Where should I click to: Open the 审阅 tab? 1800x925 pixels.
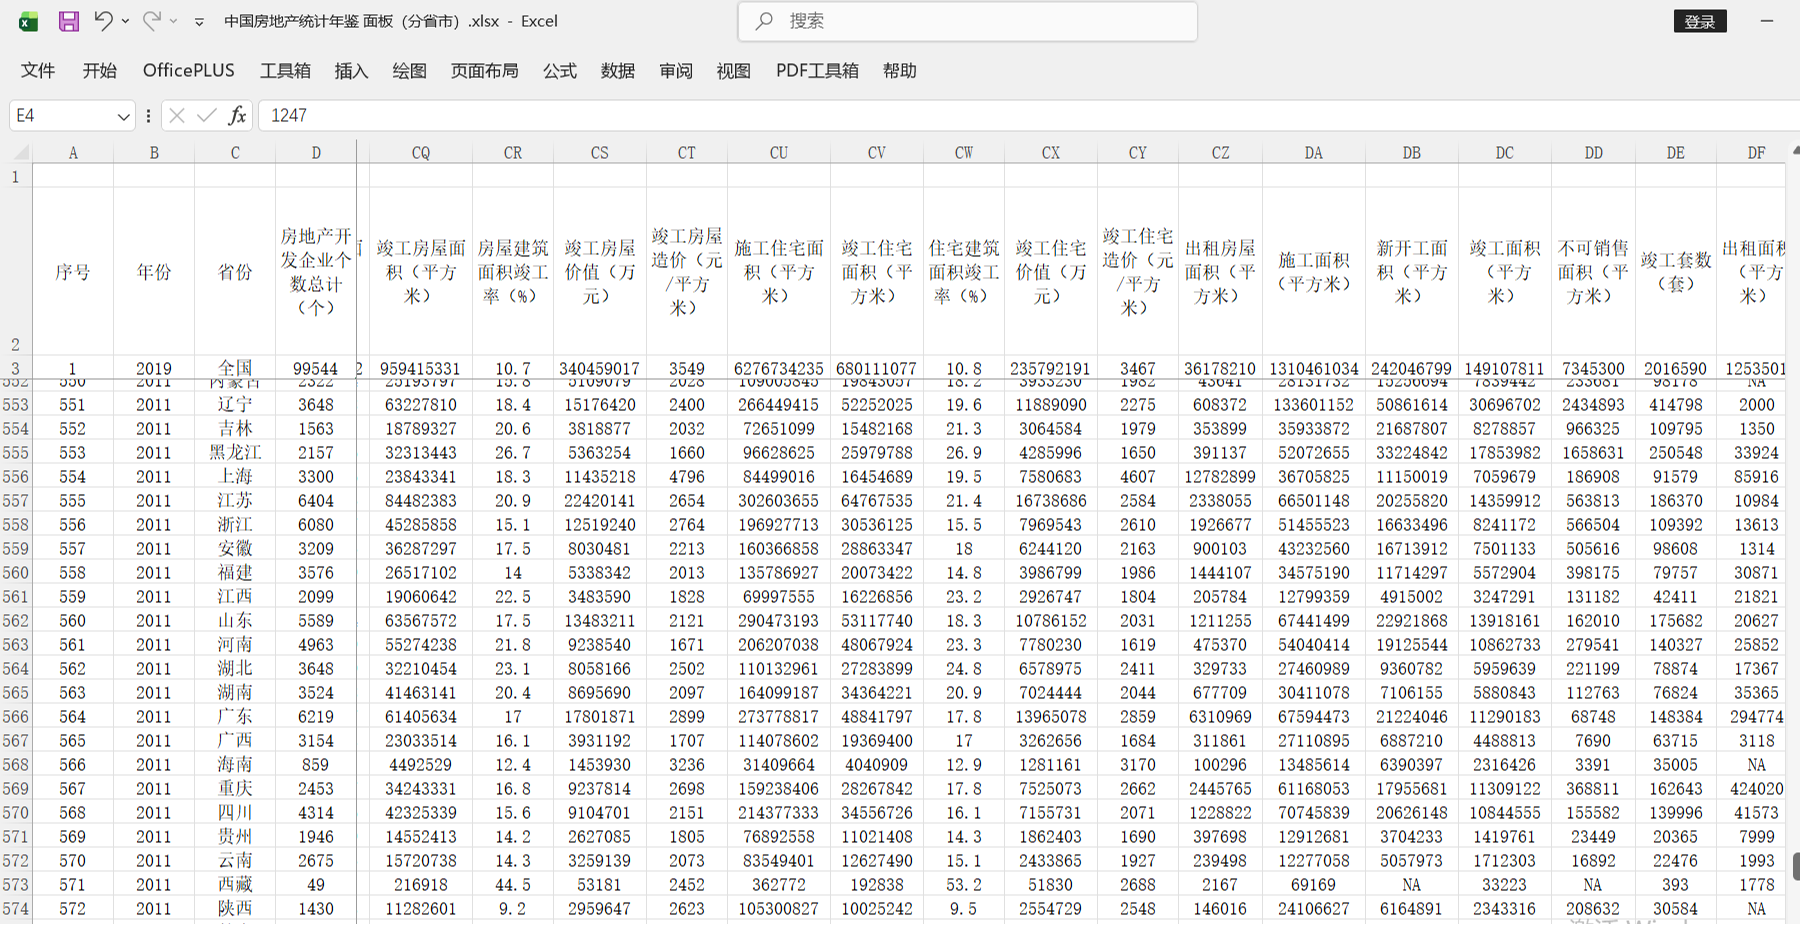click(x=676, y=70)
